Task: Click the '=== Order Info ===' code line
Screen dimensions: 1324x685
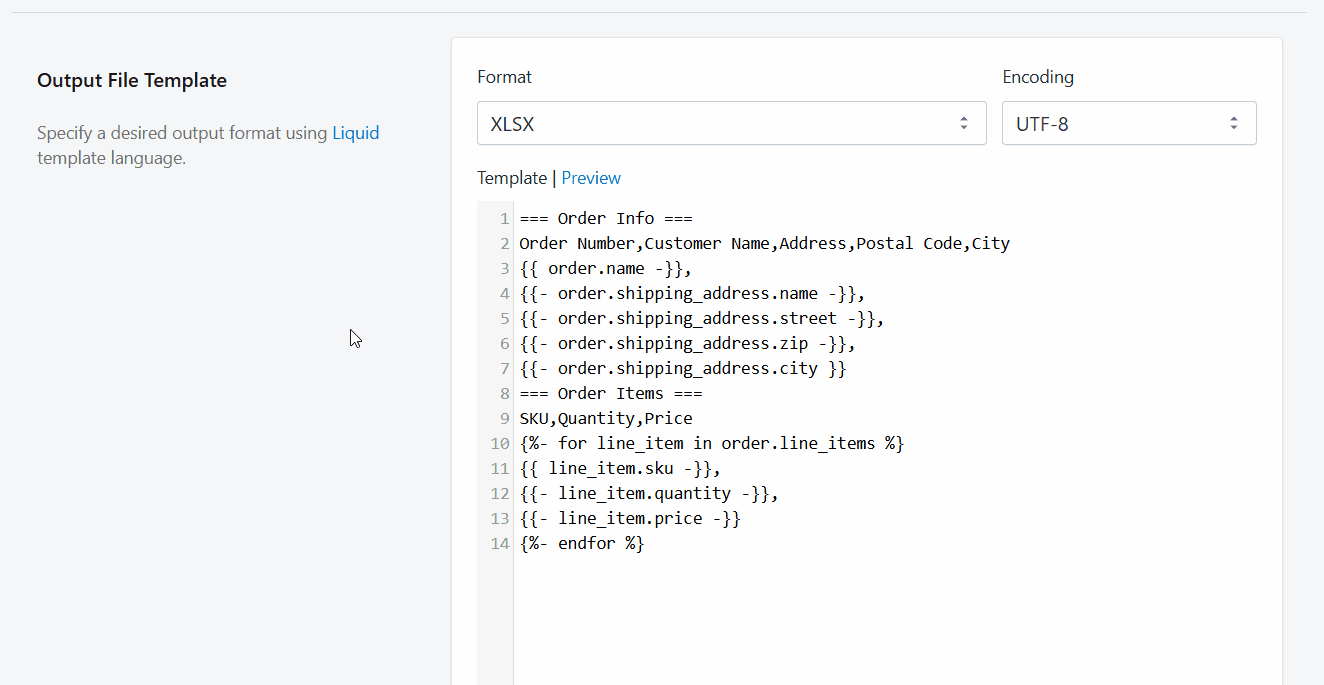Action: tap(605, 219)
